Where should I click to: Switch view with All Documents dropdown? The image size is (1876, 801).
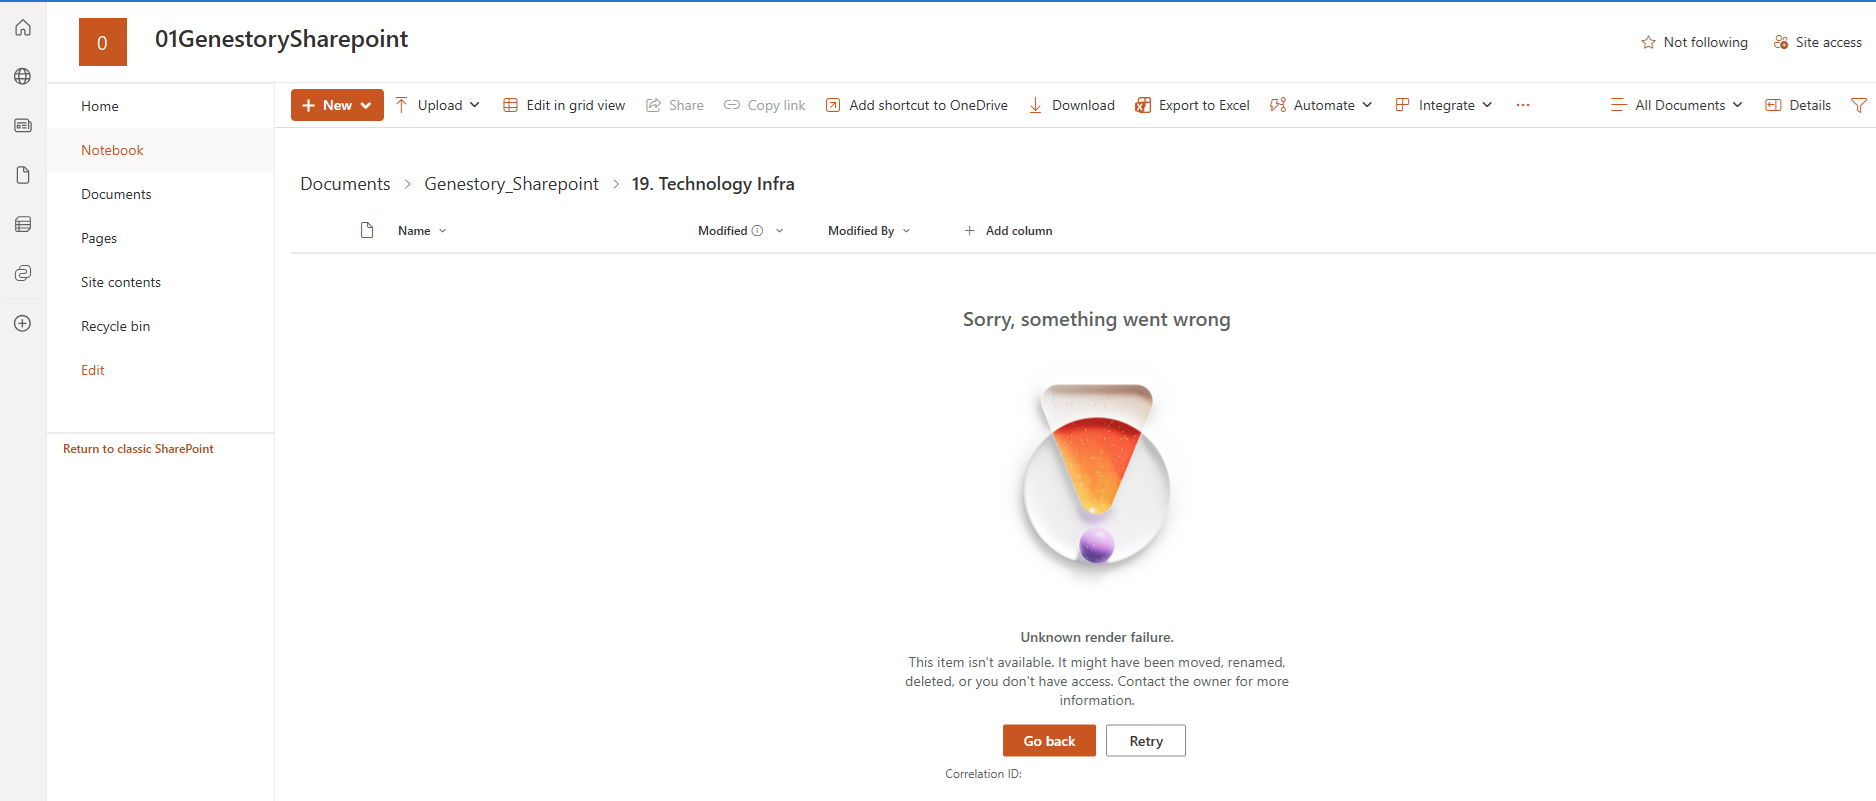(1677, 105)
